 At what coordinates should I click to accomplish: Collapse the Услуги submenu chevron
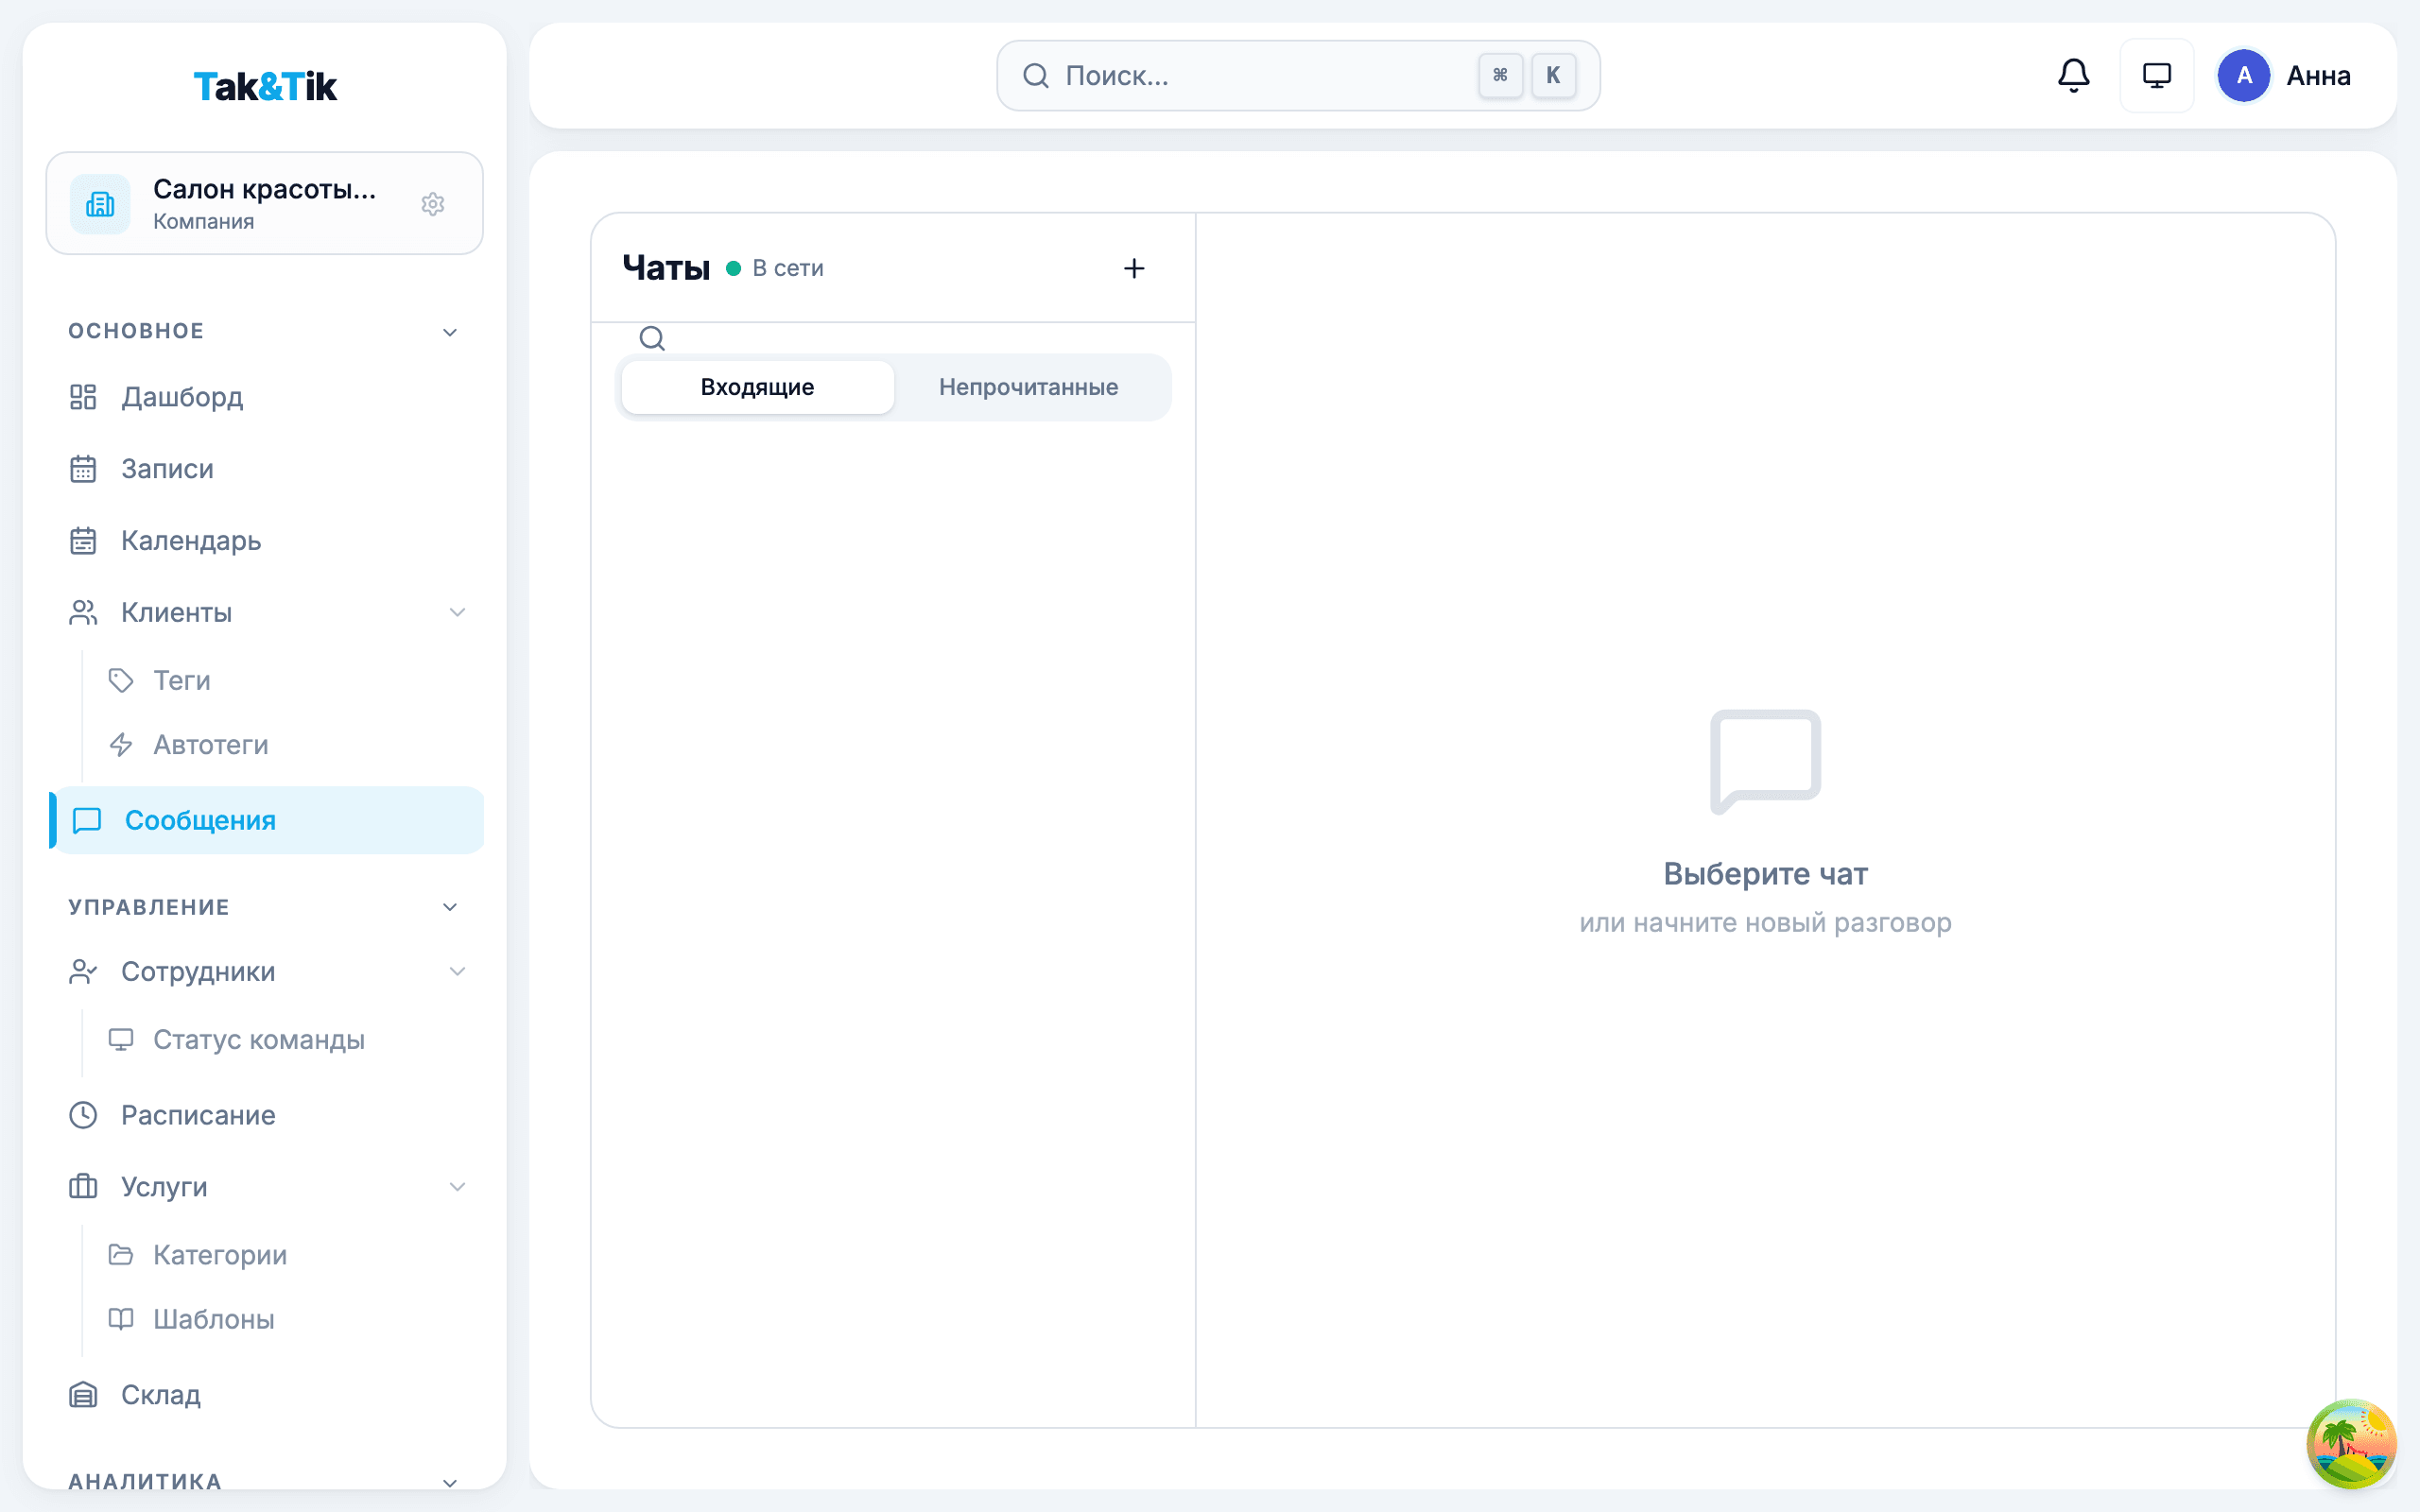click(x=457, y=1187)
